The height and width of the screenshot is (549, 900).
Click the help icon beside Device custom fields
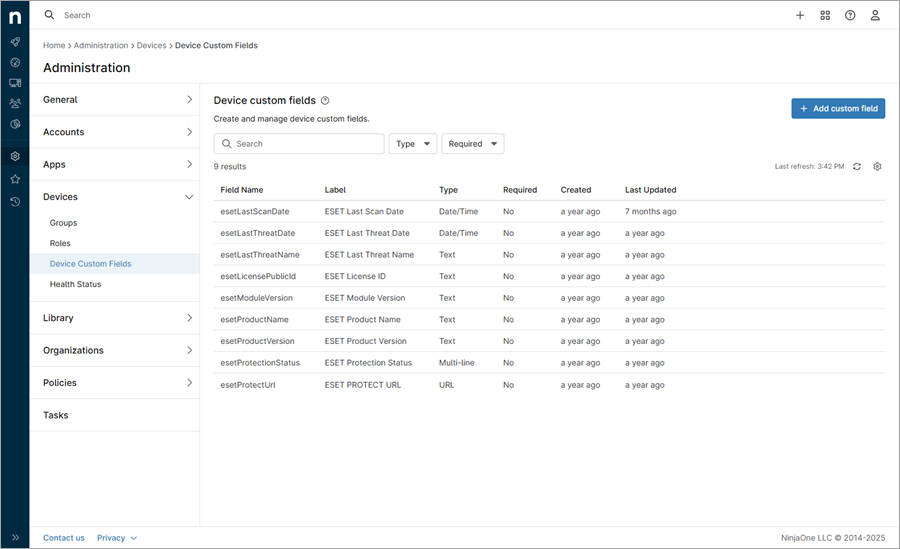[325, 101]
